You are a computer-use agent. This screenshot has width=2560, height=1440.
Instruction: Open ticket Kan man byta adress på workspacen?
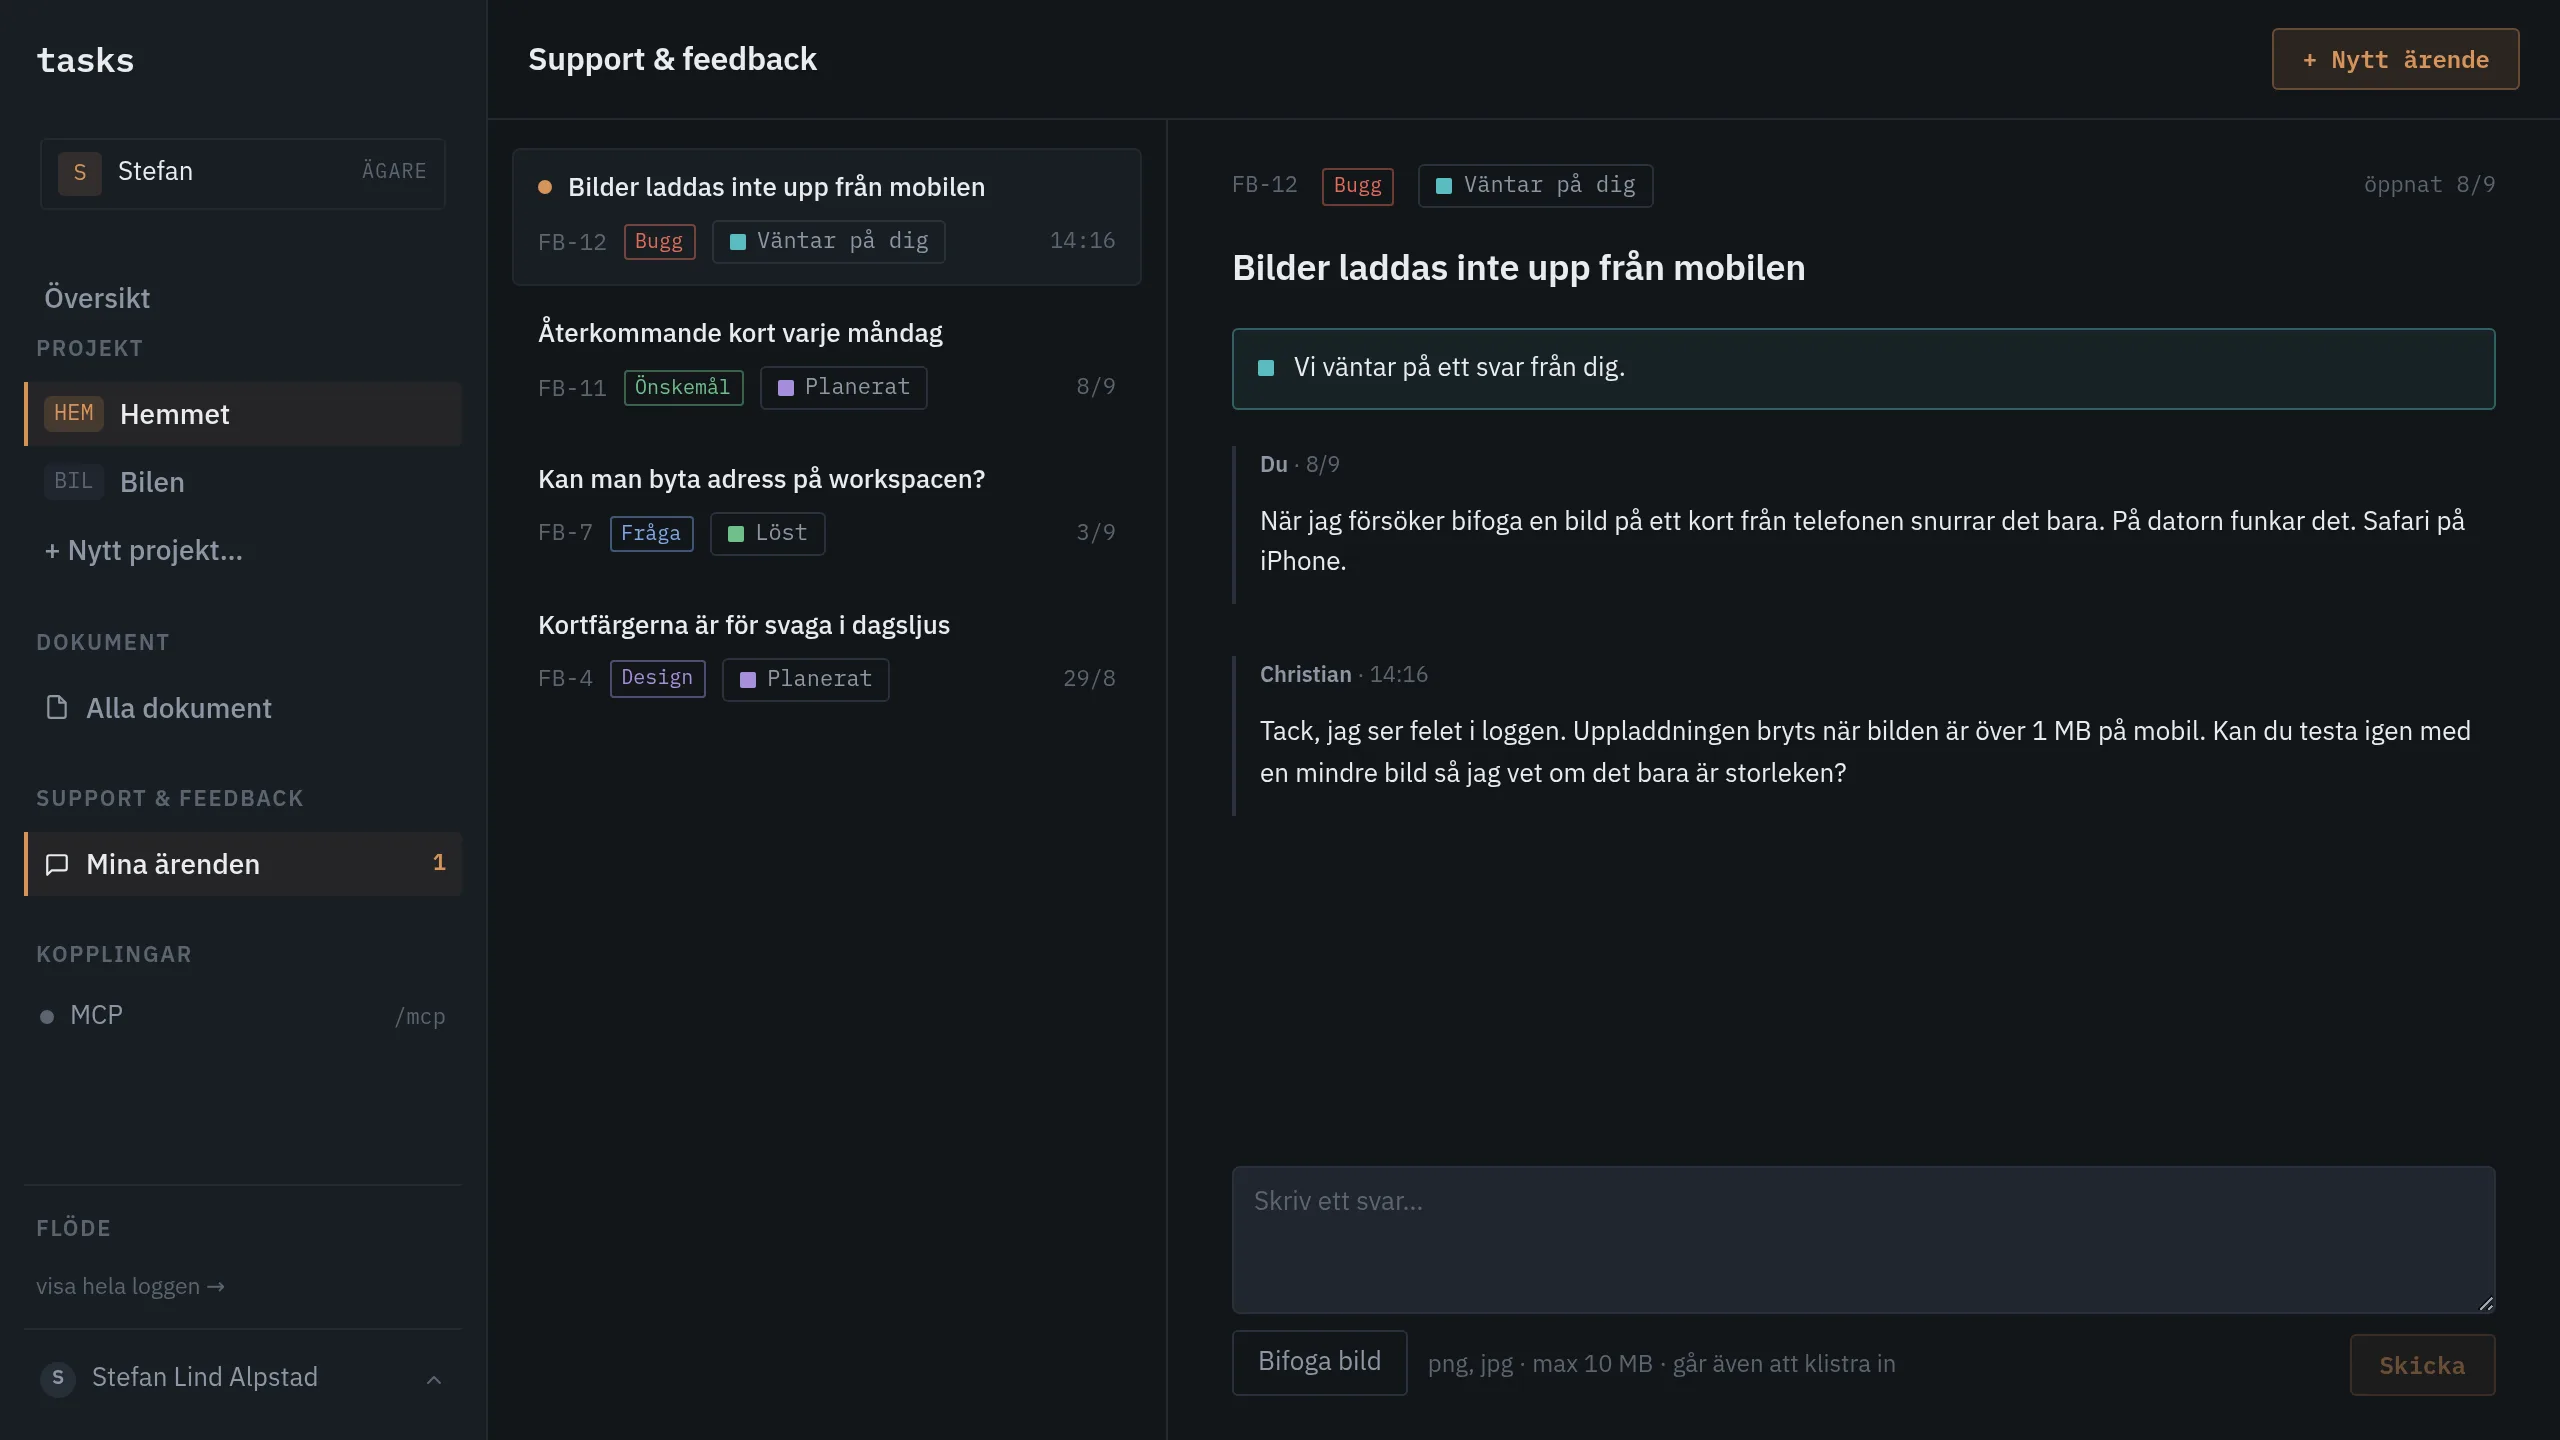point(827,508)
